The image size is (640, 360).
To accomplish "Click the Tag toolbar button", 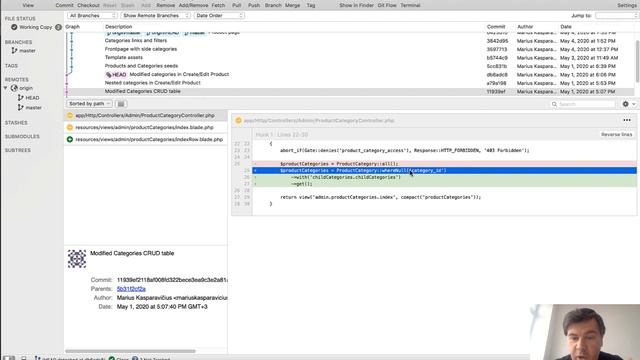I will click(311, 5).
